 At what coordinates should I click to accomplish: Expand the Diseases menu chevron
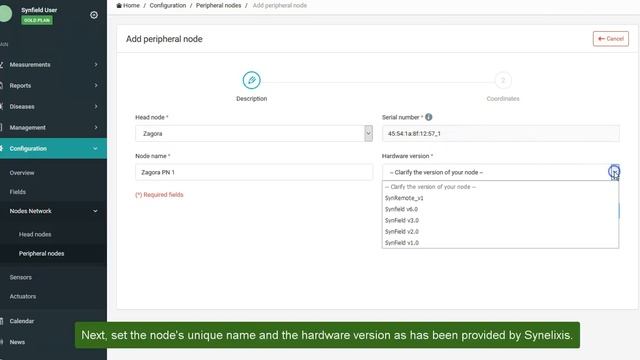coord(96,107)
